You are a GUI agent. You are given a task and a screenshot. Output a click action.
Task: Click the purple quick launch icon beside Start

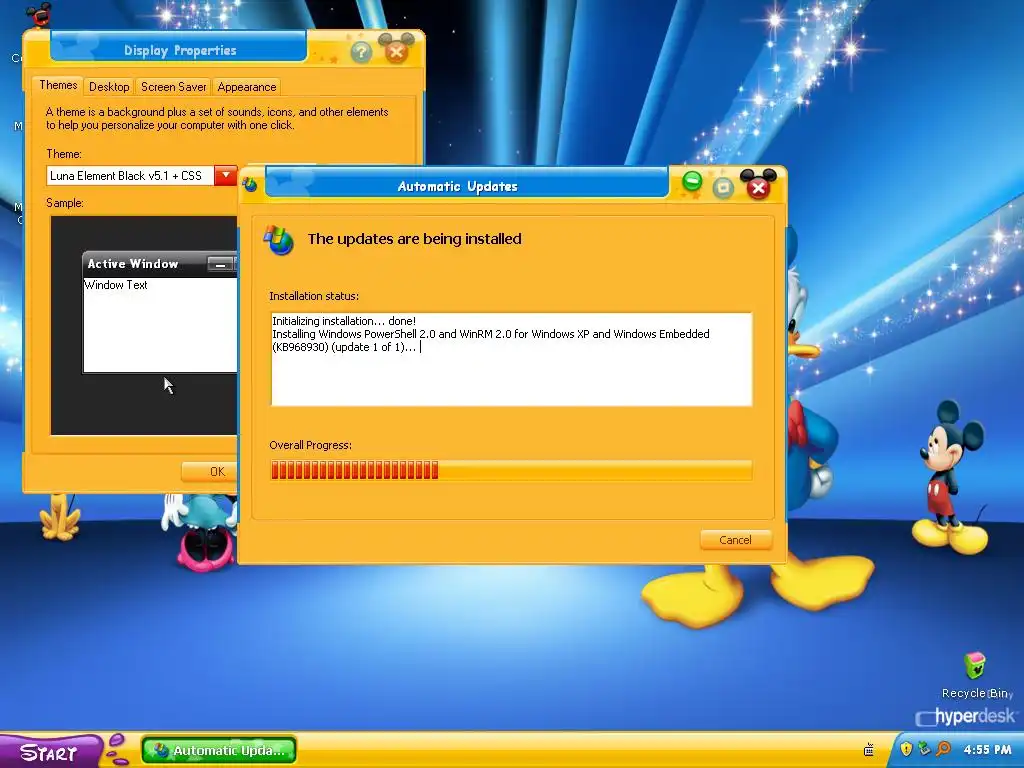pos(118,748)
